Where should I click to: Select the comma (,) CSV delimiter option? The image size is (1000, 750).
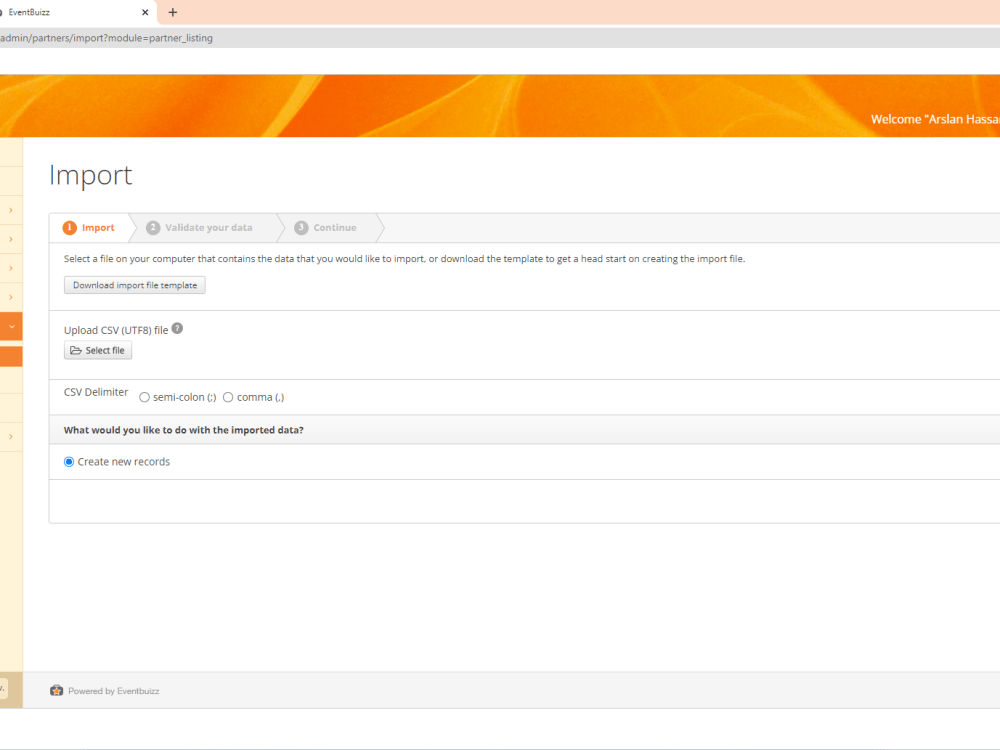(228, 396)
